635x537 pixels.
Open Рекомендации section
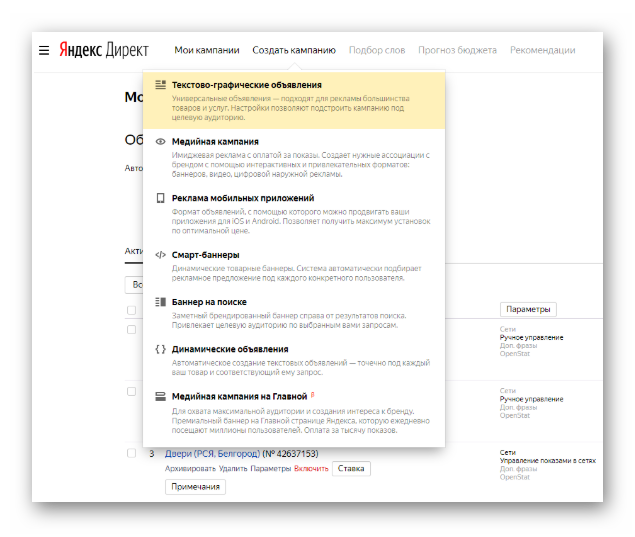tap(543, 50)
